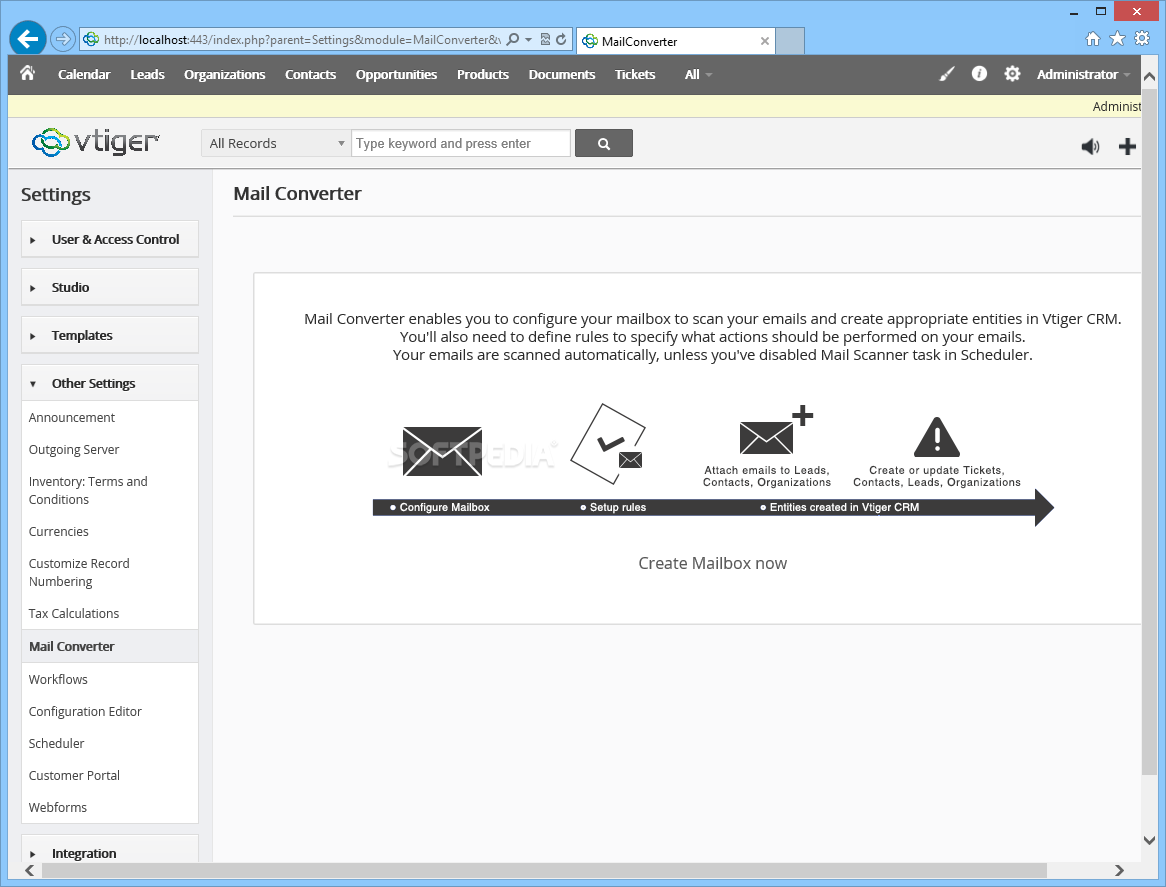Open Inventory: Terms and Conditions
1166x887 pixels.
[x=88, y=491]
